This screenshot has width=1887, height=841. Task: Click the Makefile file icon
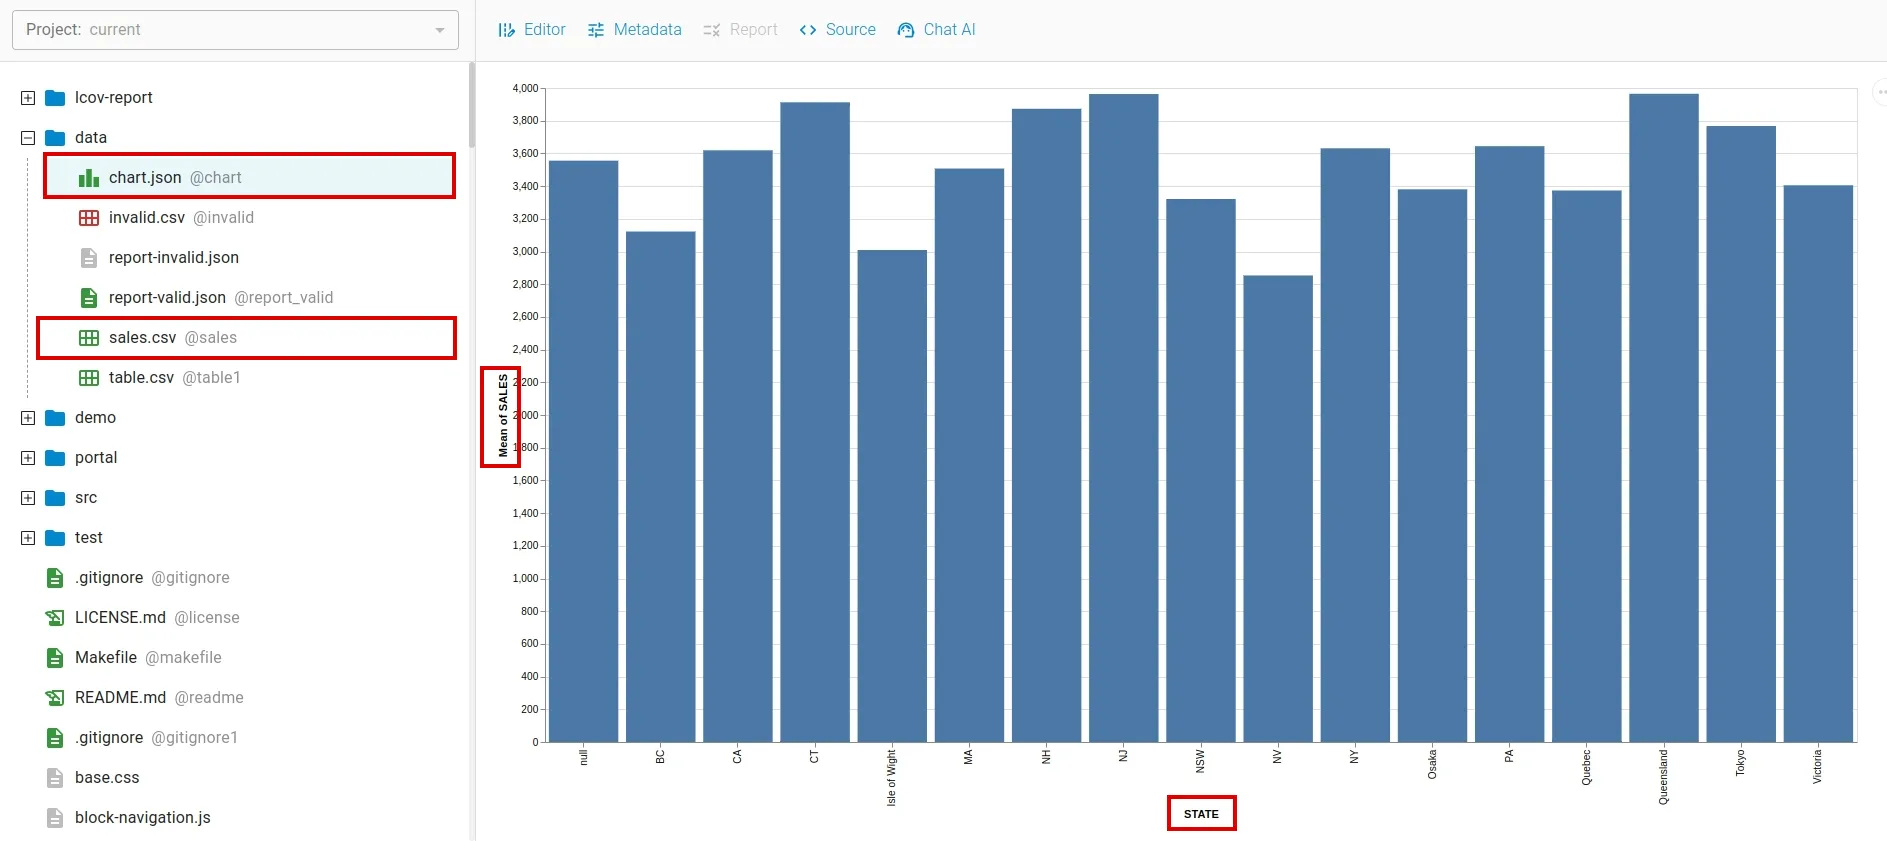click(x=56, y=658)
